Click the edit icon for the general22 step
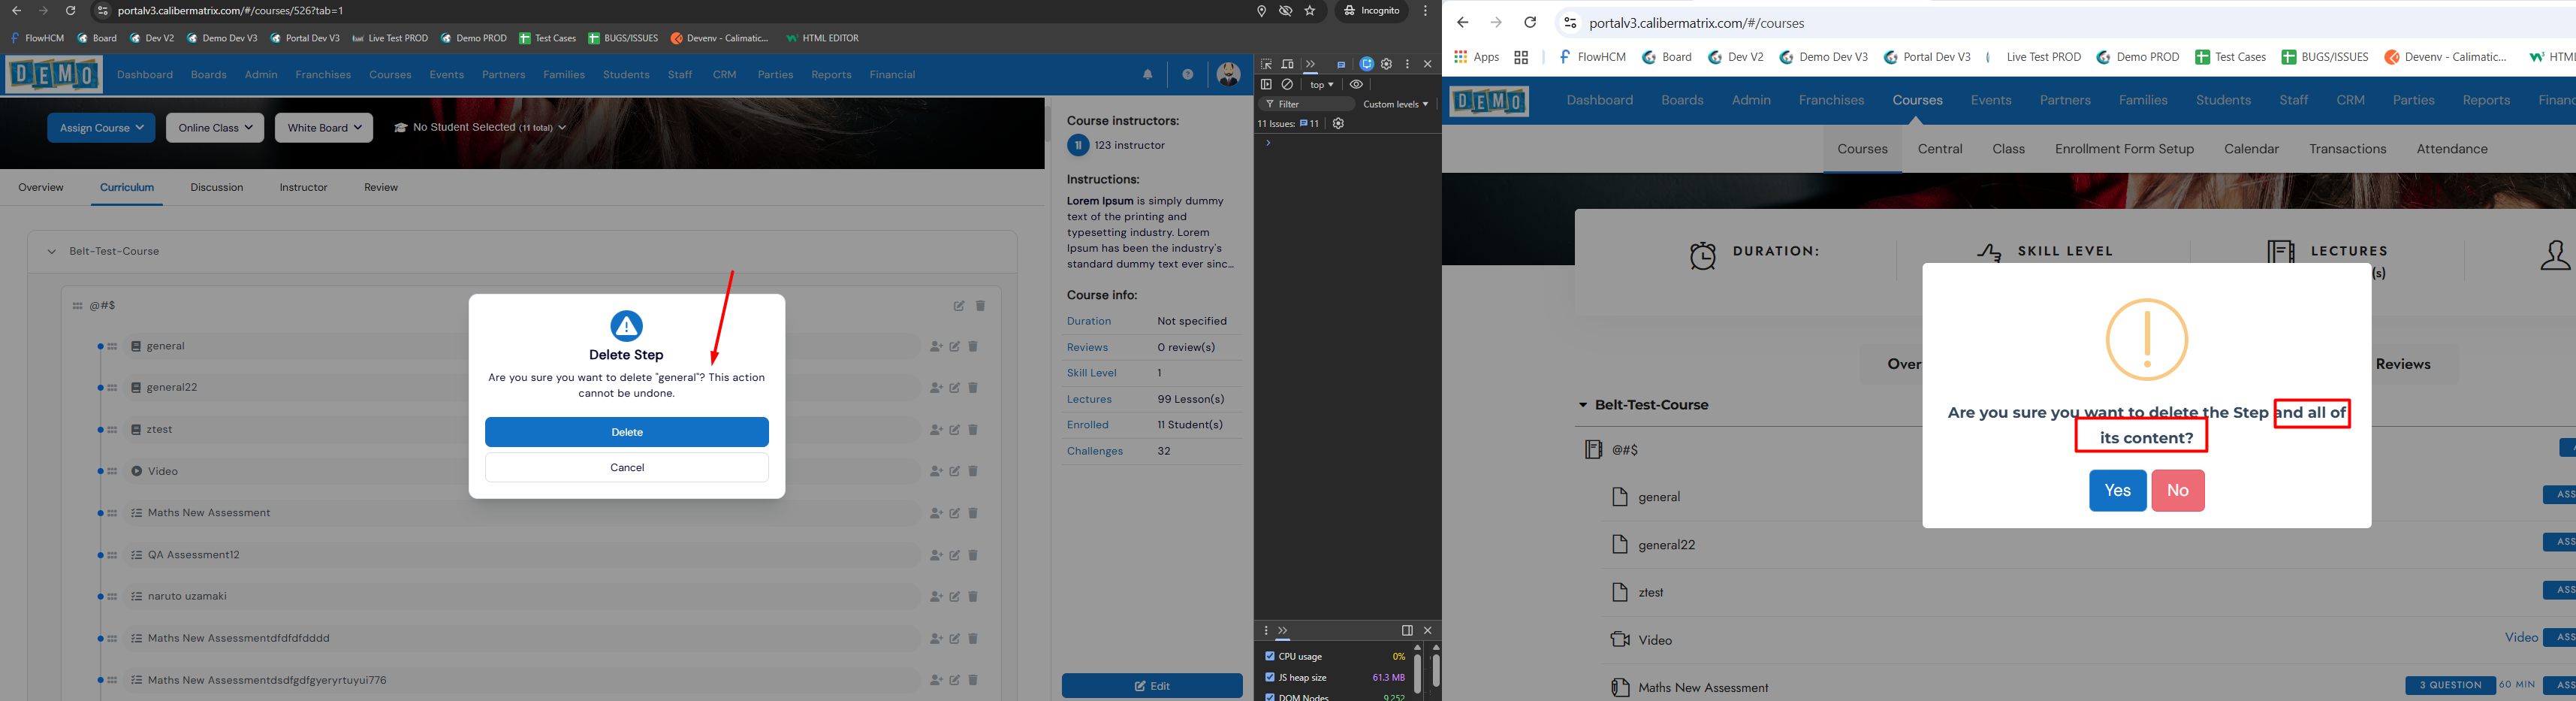The width and height of the screenshot is (2576, 701). [x=955, y=388]
